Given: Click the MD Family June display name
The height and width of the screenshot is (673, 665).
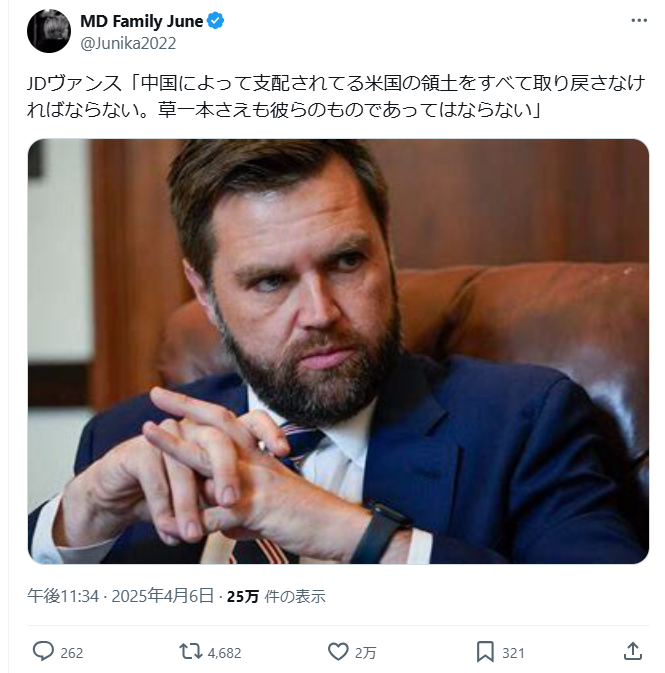Looking at the screenshot, I should 141,21.
